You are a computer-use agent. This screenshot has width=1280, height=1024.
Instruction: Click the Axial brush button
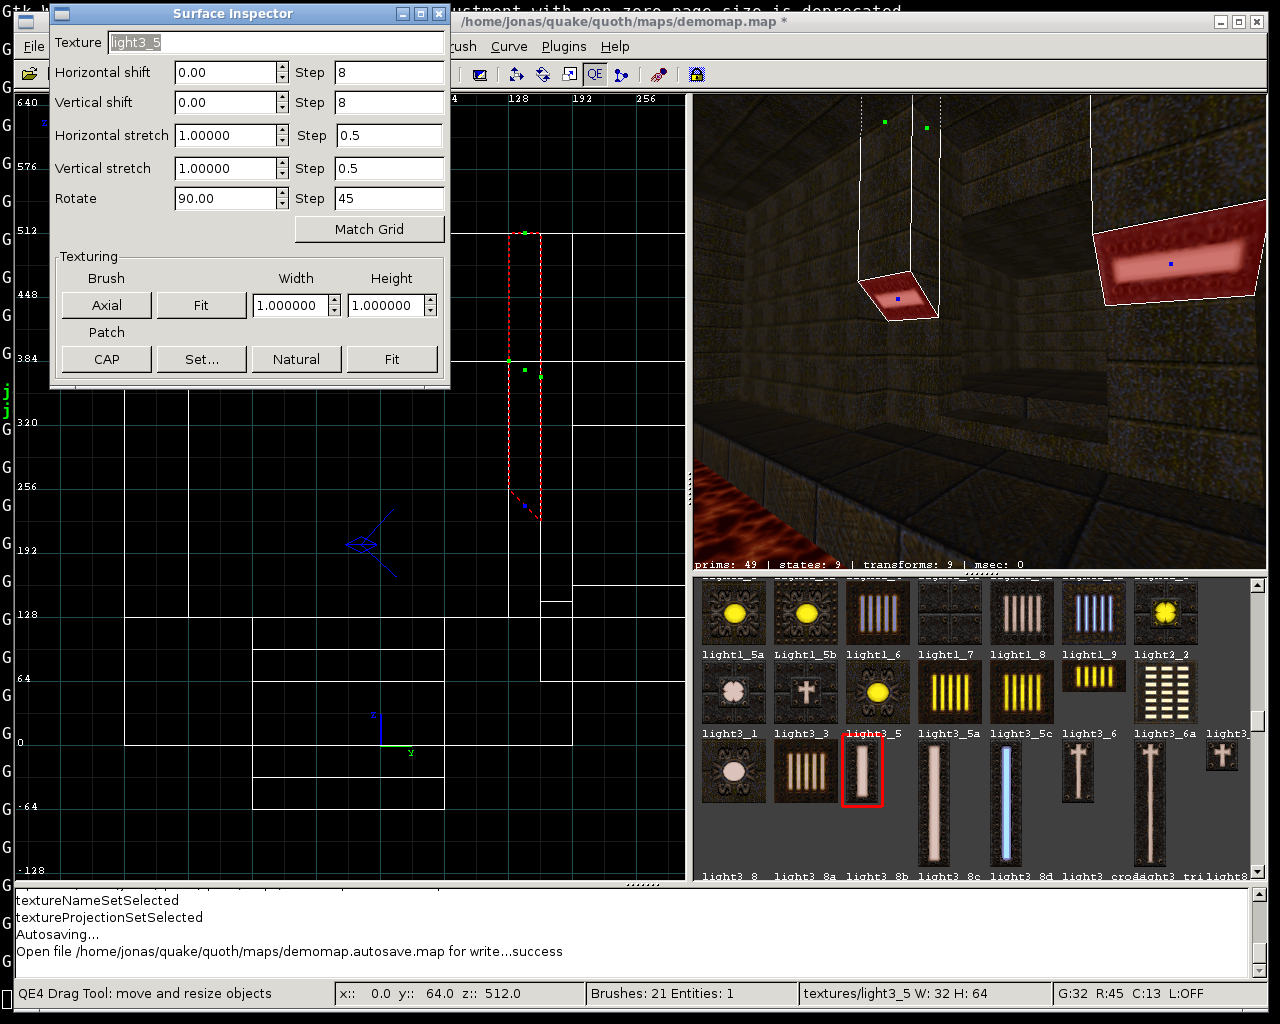[x=107, y=305]
